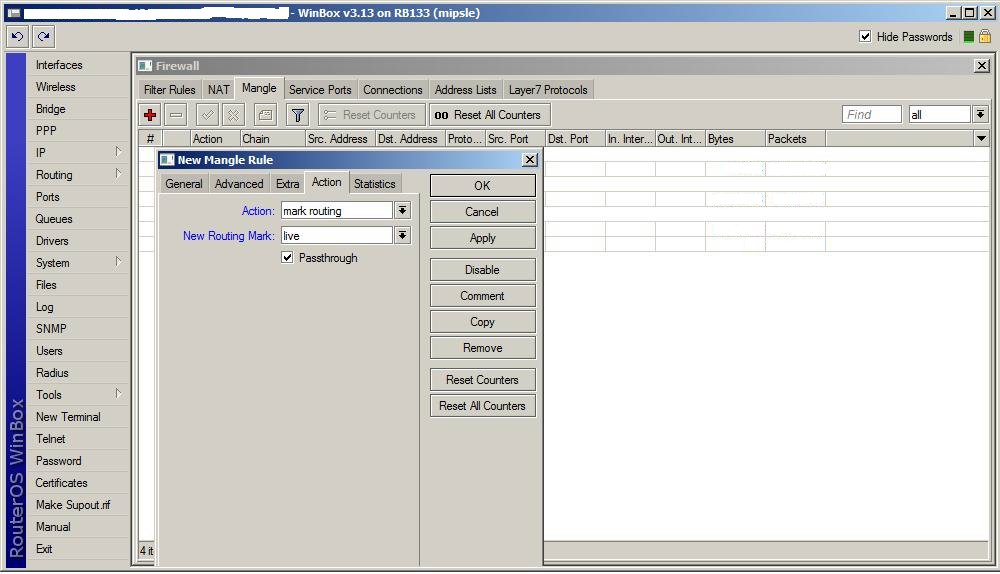This screenshot has height=574, width=1000.
Task: Open the Action dropdown arrow
Action: 402,210
